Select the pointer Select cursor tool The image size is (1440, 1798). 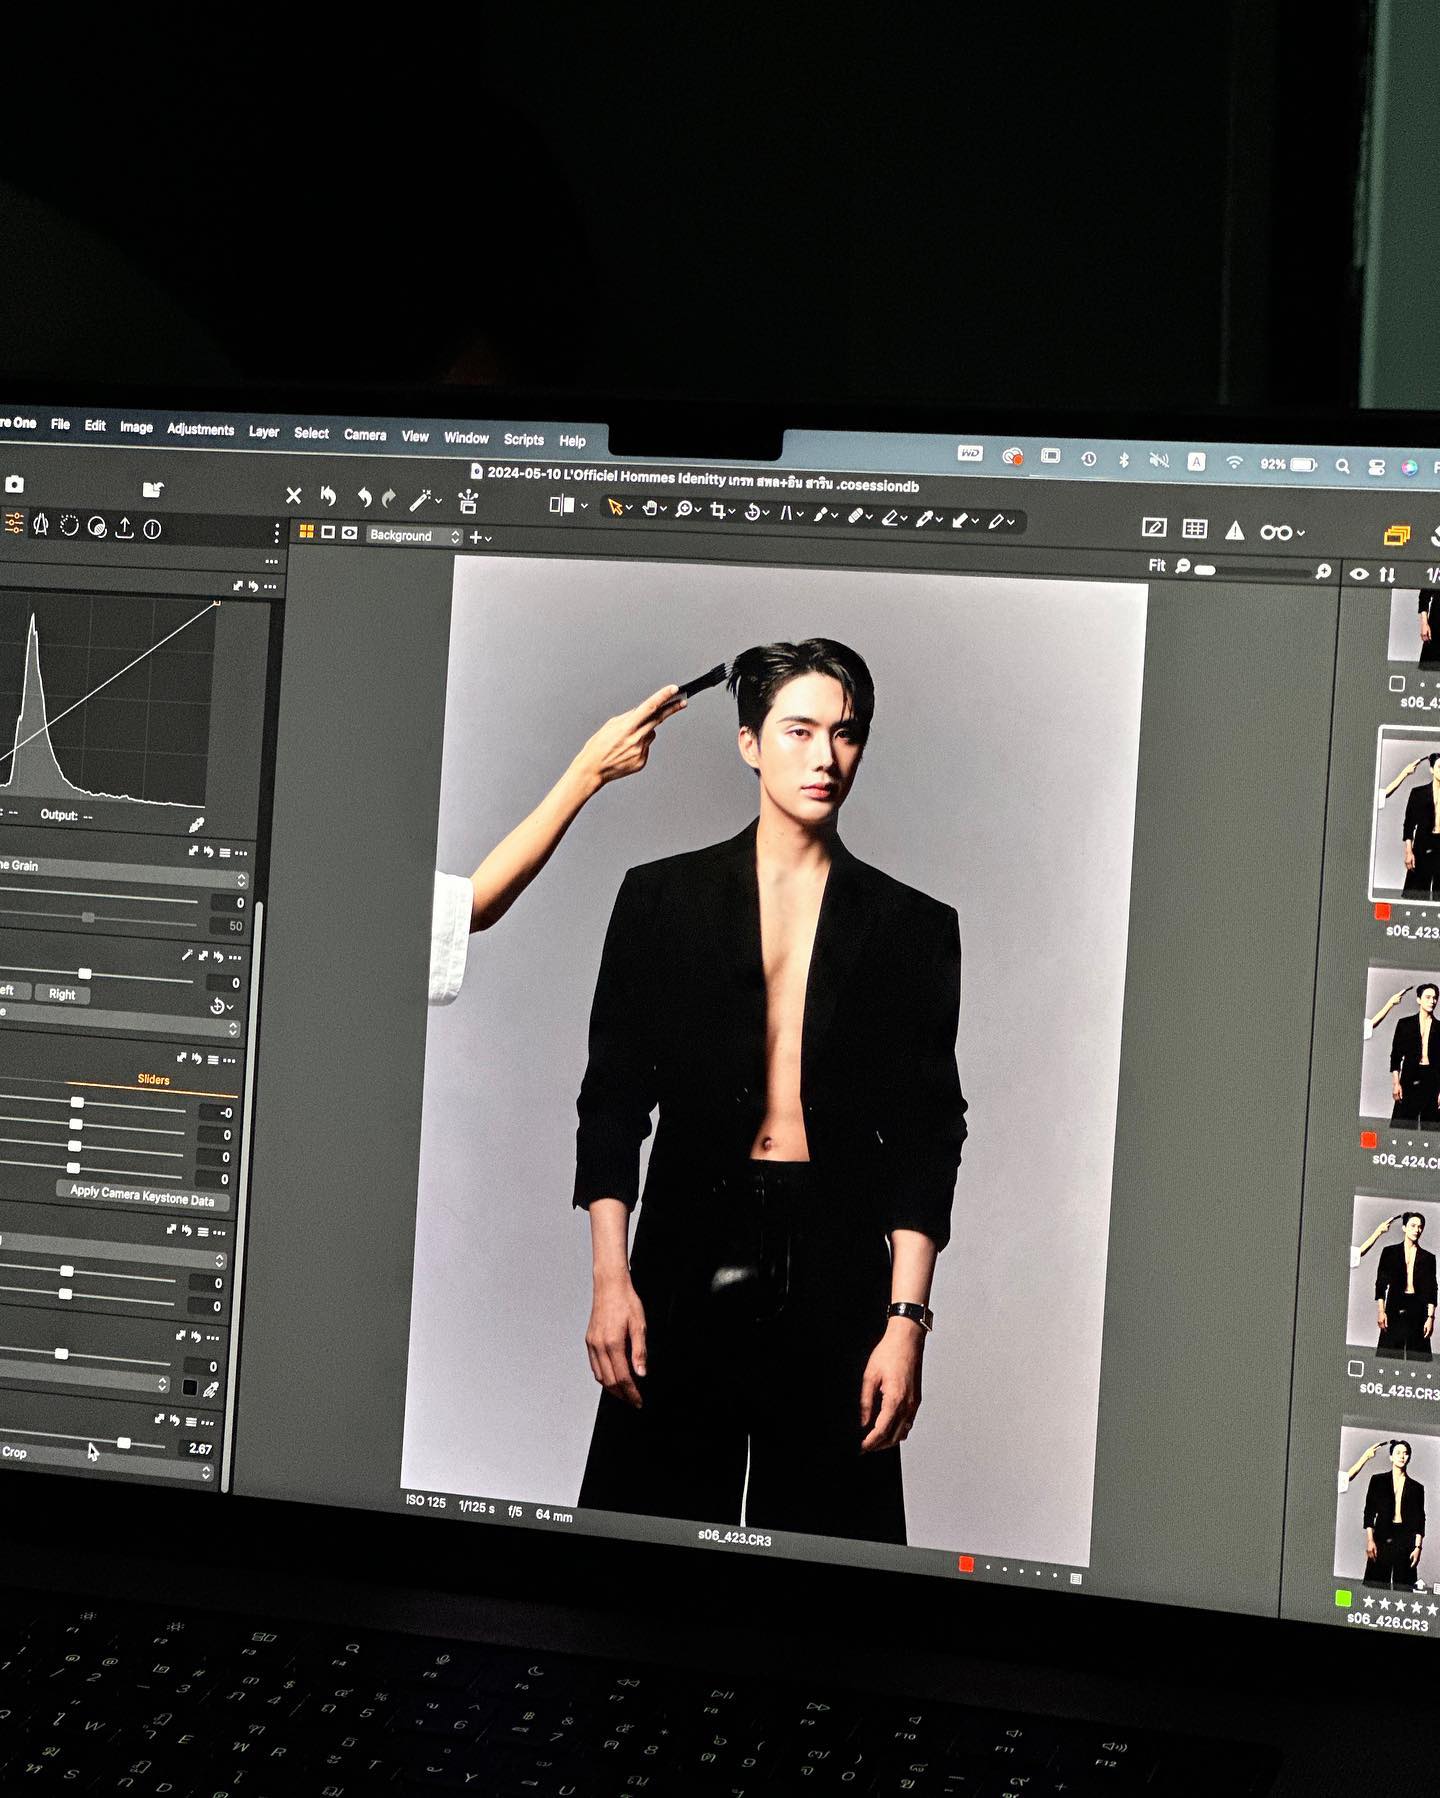point(615,508)
